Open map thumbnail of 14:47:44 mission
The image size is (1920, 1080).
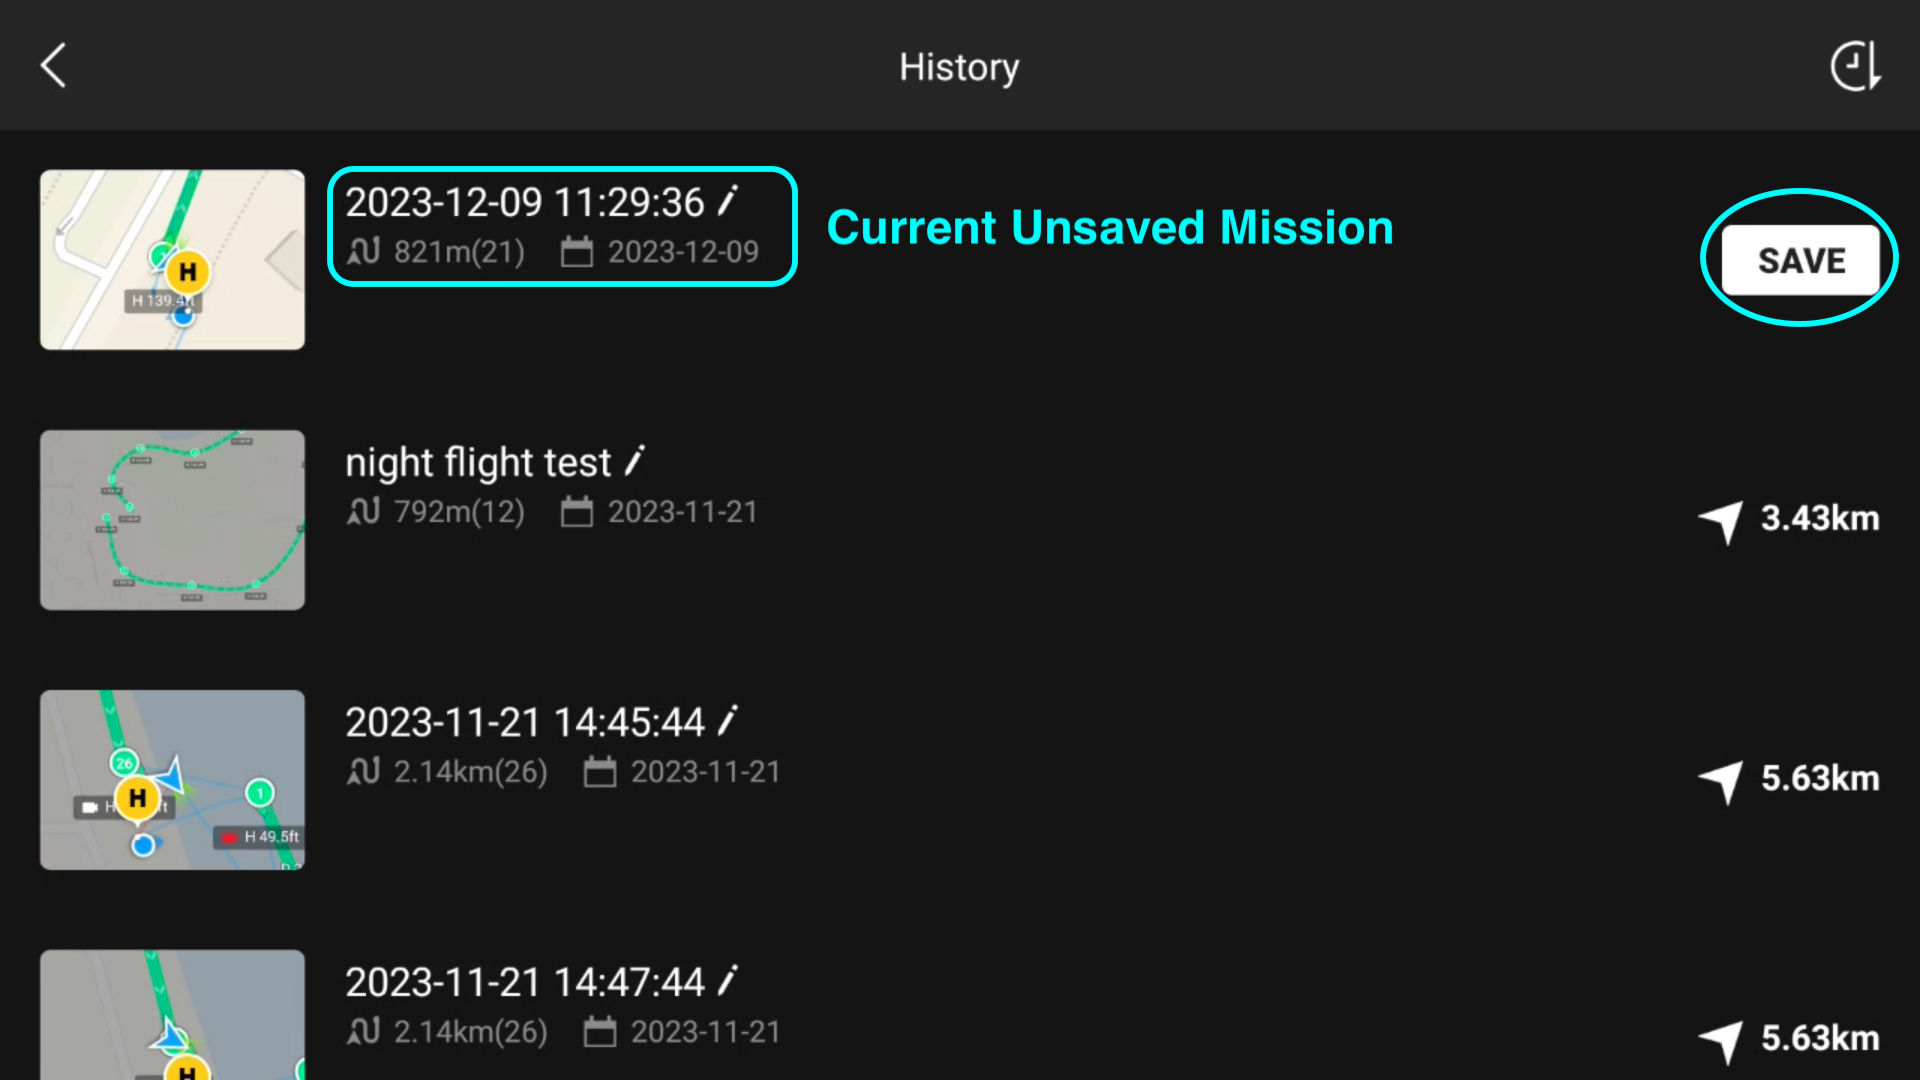coord(172,1015)
